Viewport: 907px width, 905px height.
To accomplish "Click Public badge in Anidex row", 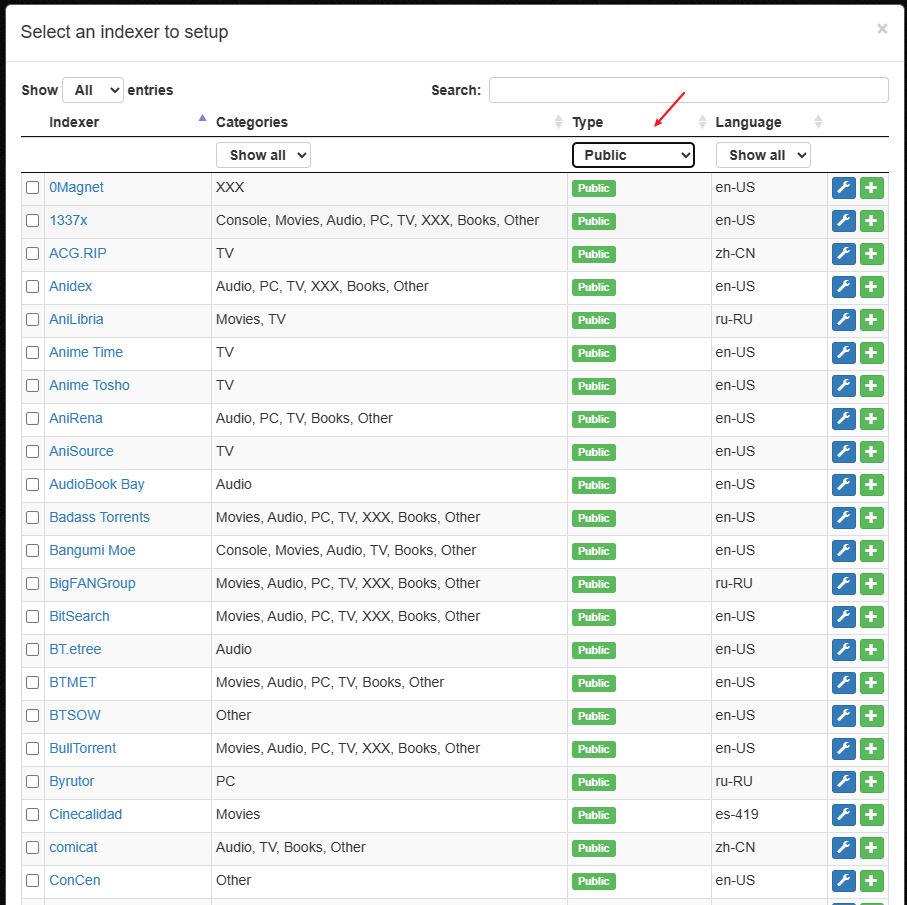I will tap(593, 287).
